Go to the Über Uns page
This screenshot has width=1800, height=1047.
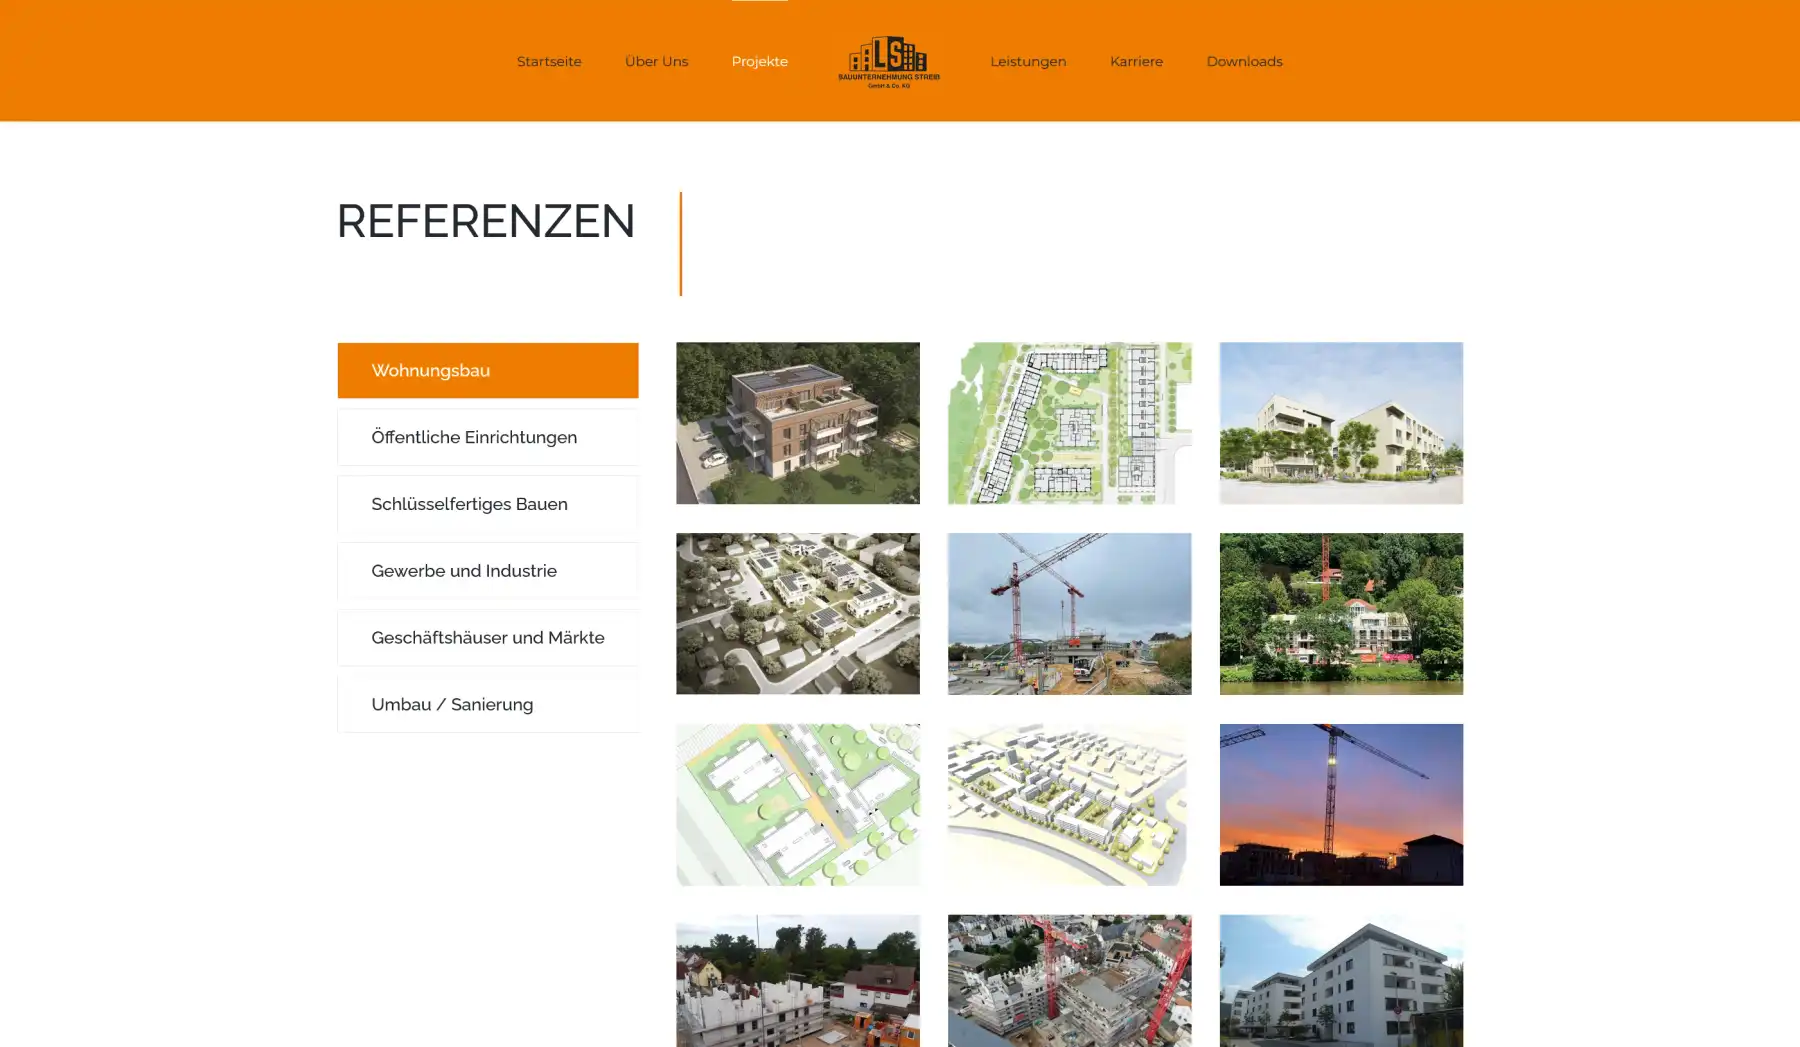click(656, 62)
